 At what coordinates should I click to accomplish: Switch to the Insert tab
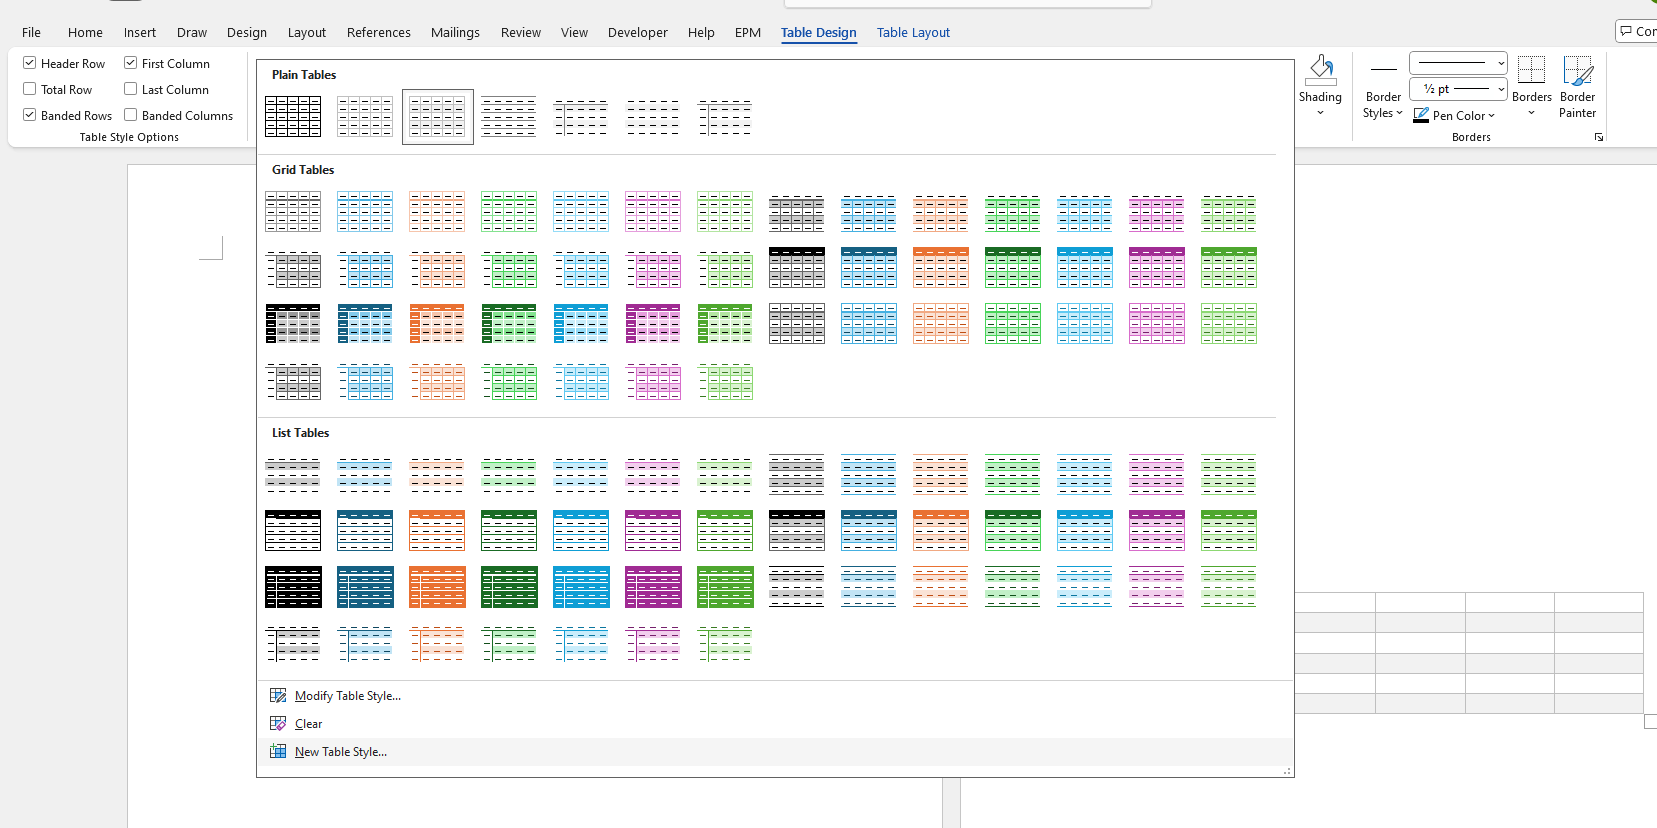140,32
